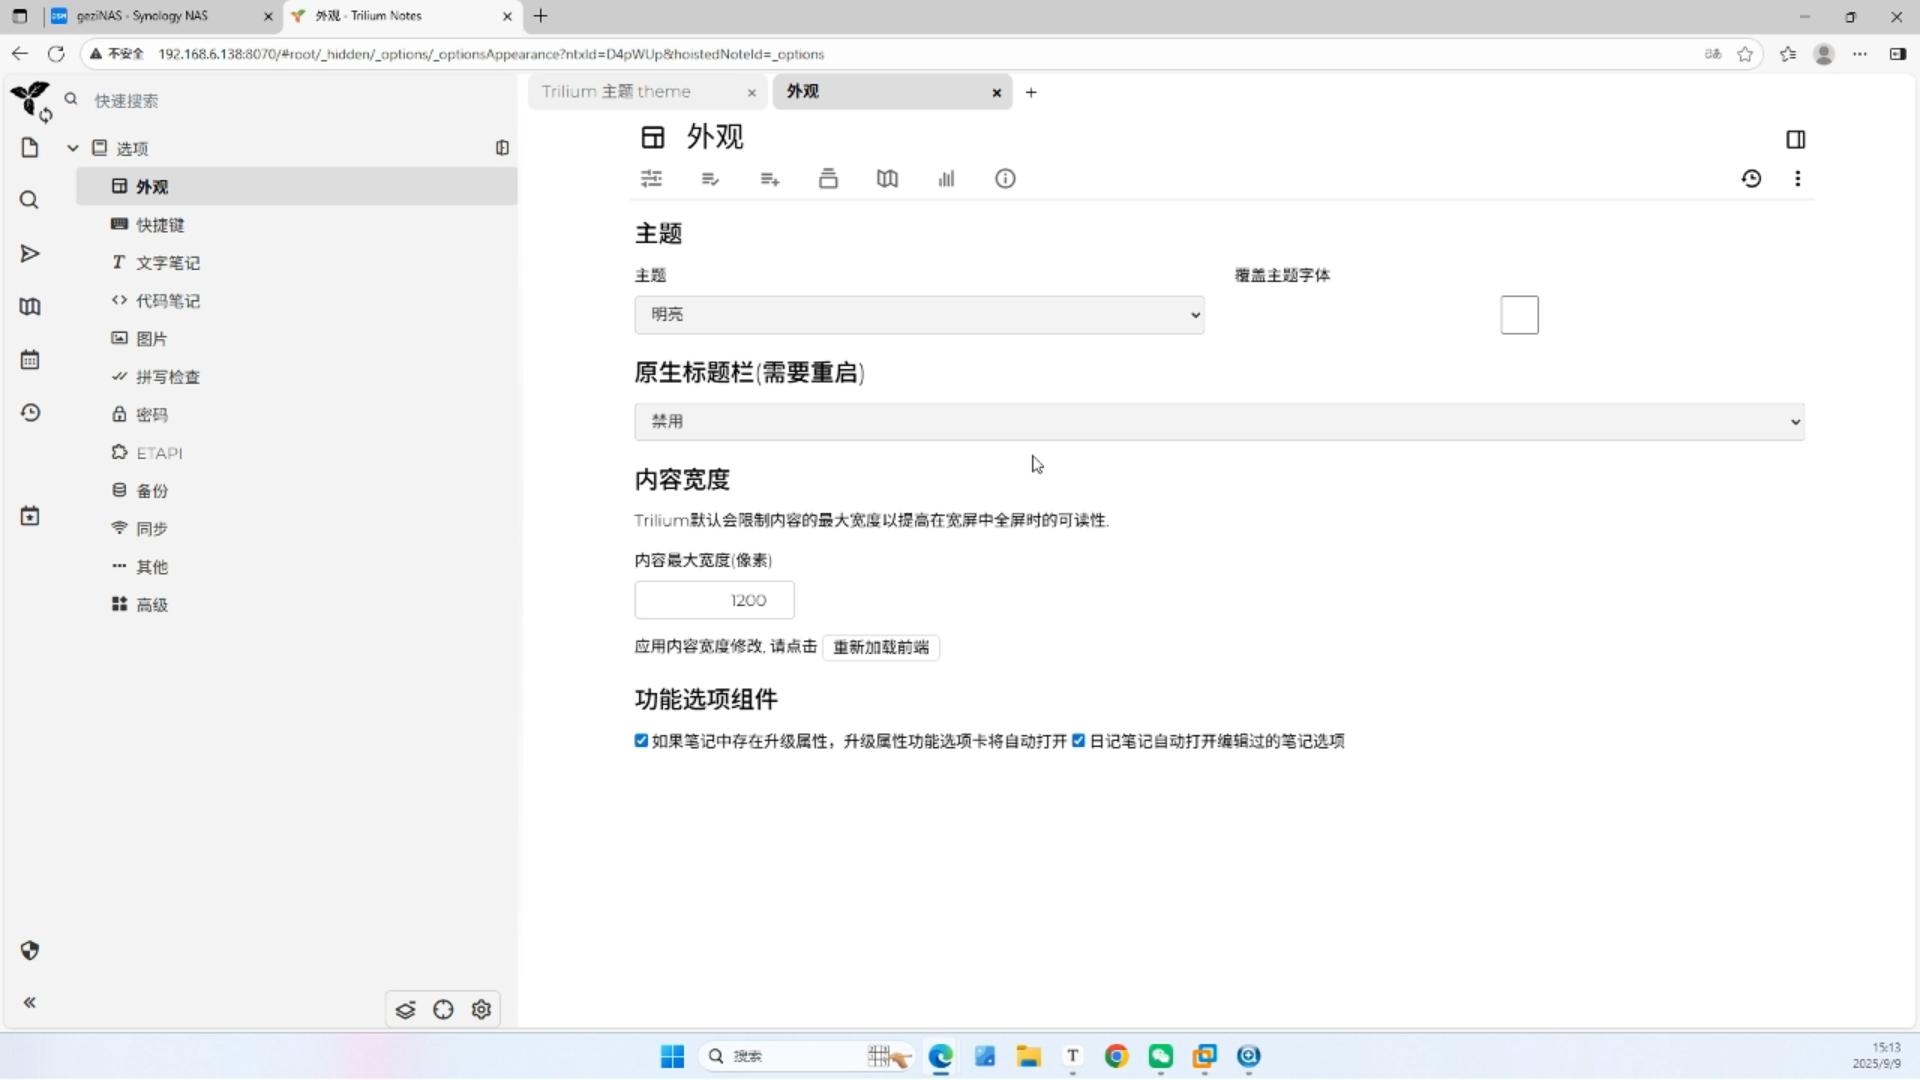
Task: Toggle override theme fonts checkbox
Action: pyautogui.click(x=1519, y=315)
